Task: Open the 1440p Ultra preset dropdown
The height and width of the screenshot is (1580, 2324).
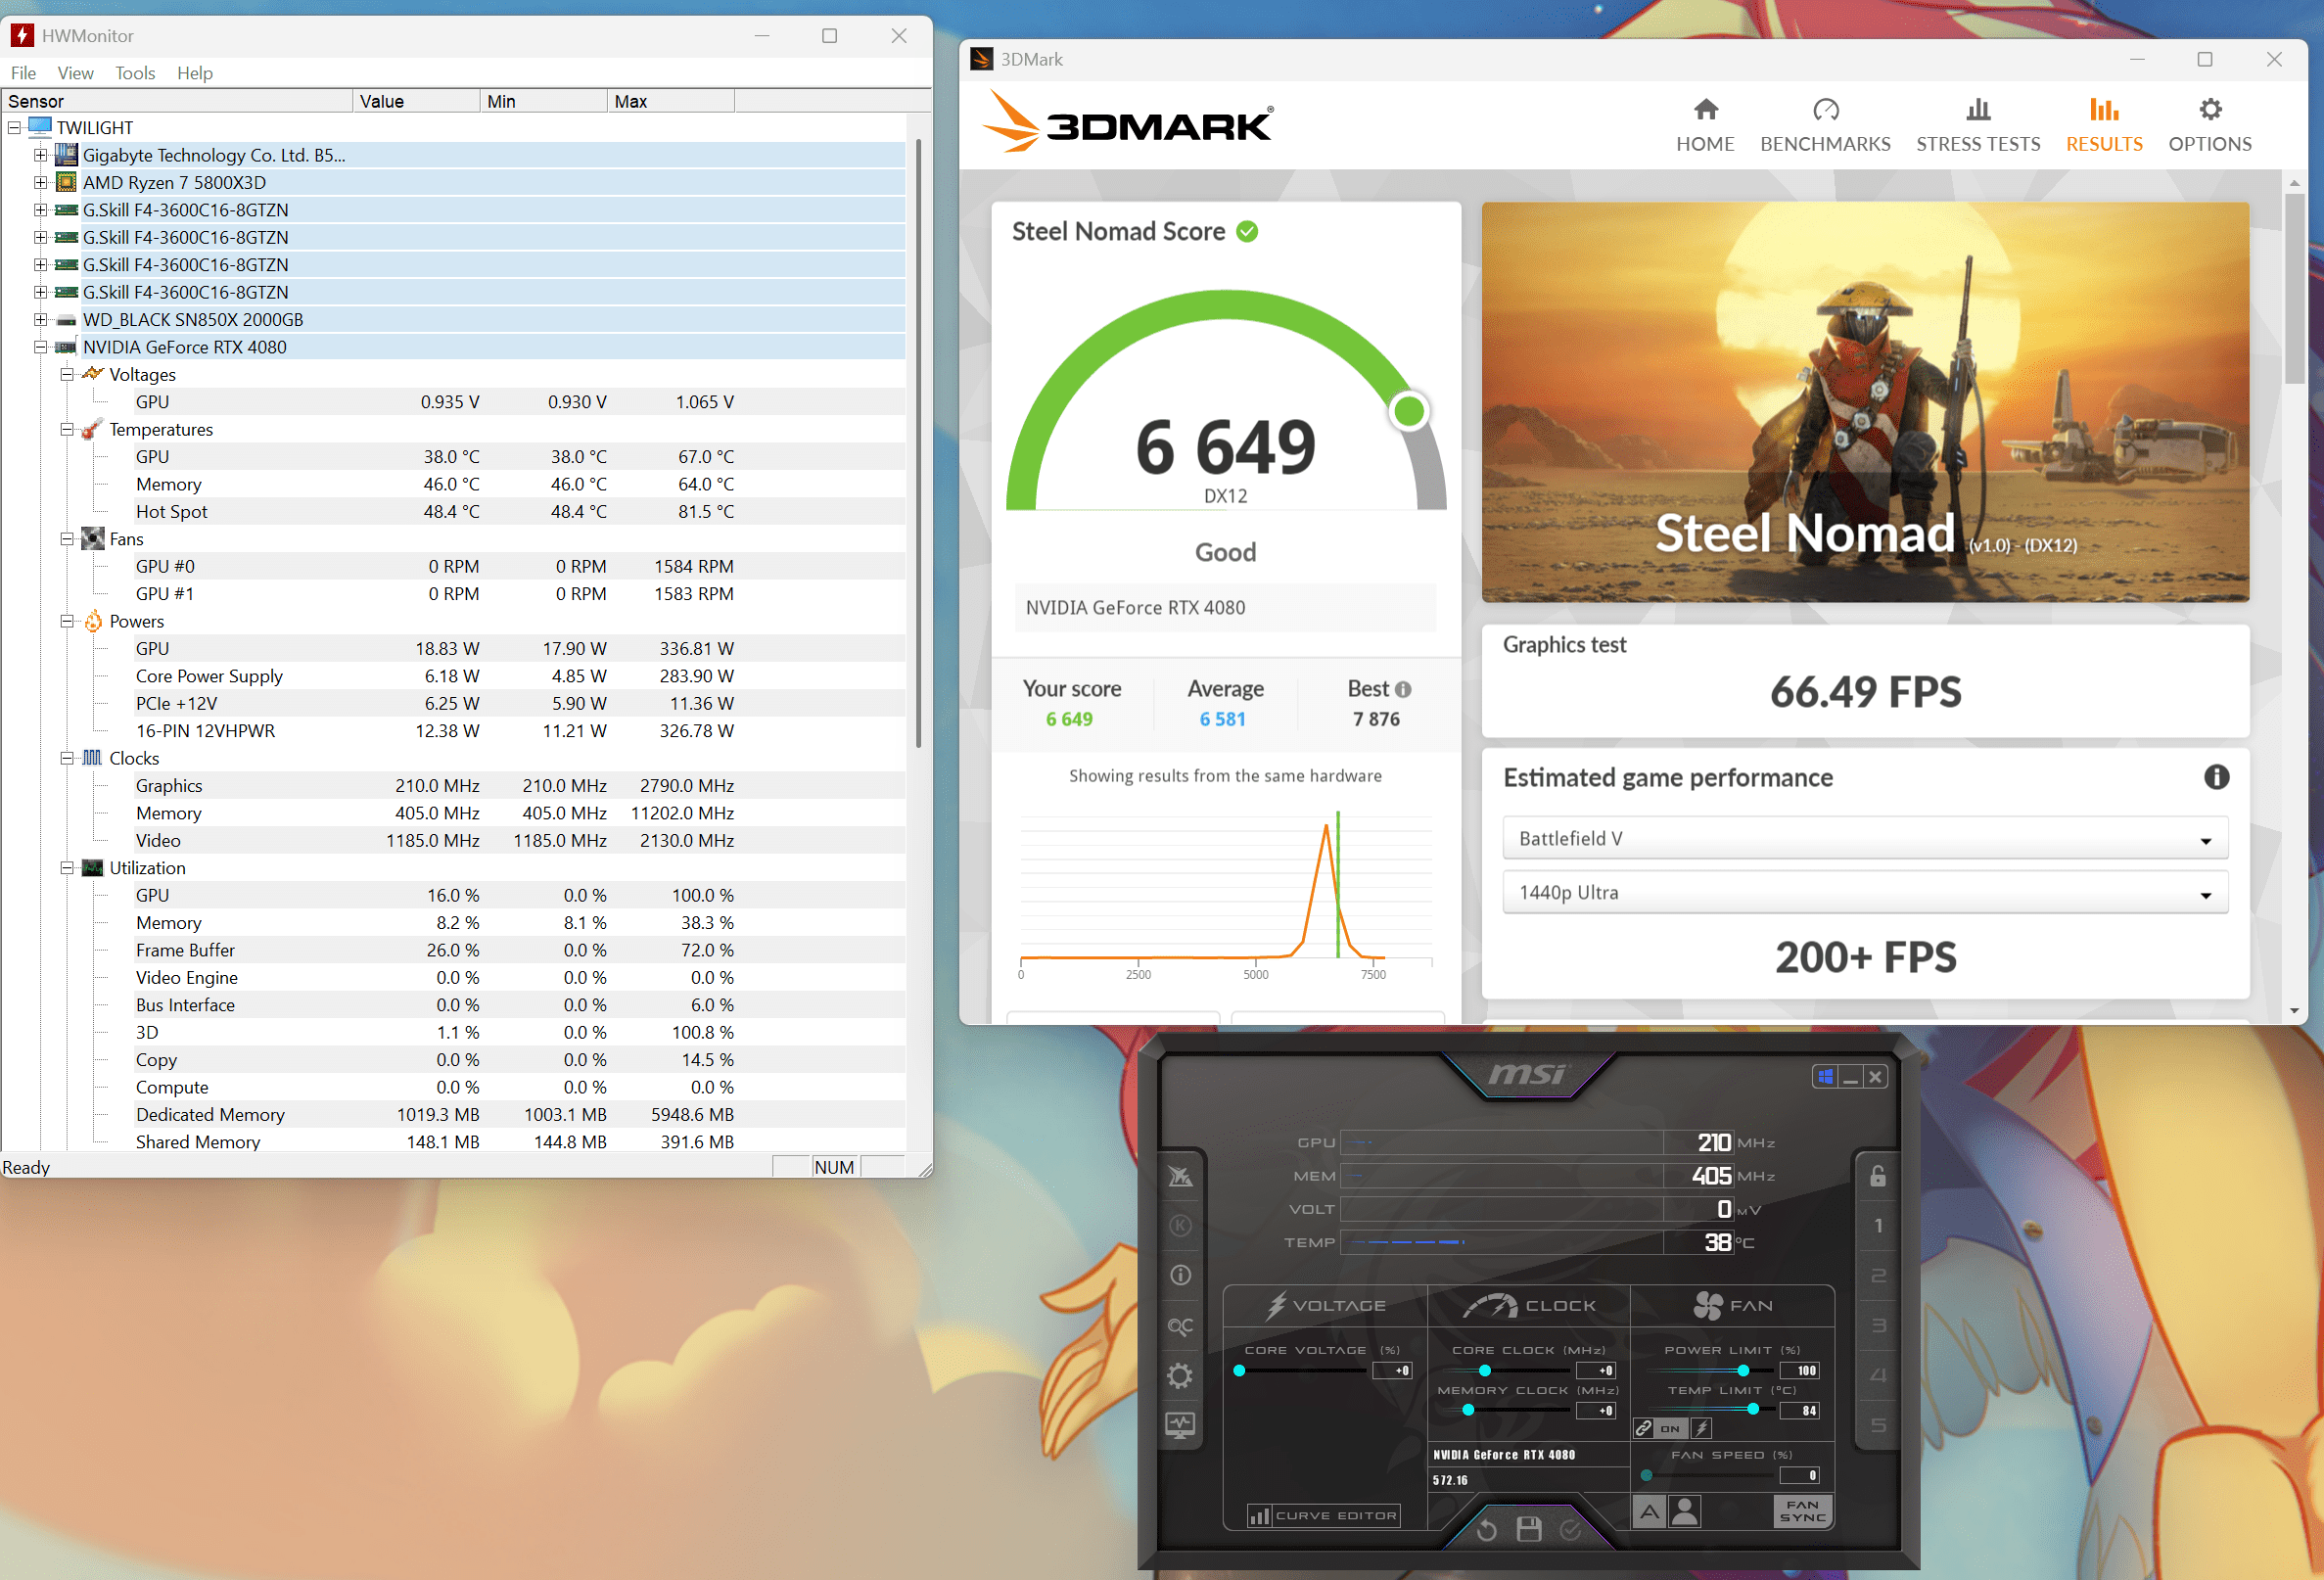Action: (1864, 892)
